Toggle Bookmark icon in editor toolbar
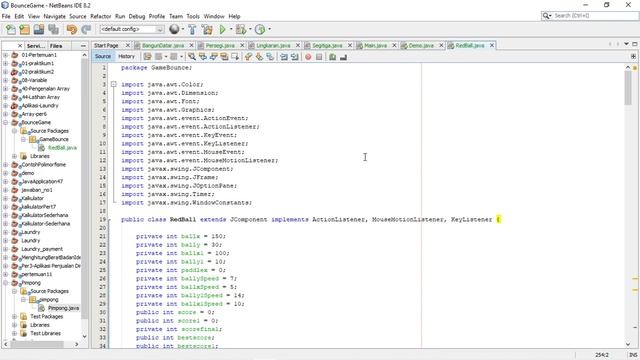 [270, 57]
